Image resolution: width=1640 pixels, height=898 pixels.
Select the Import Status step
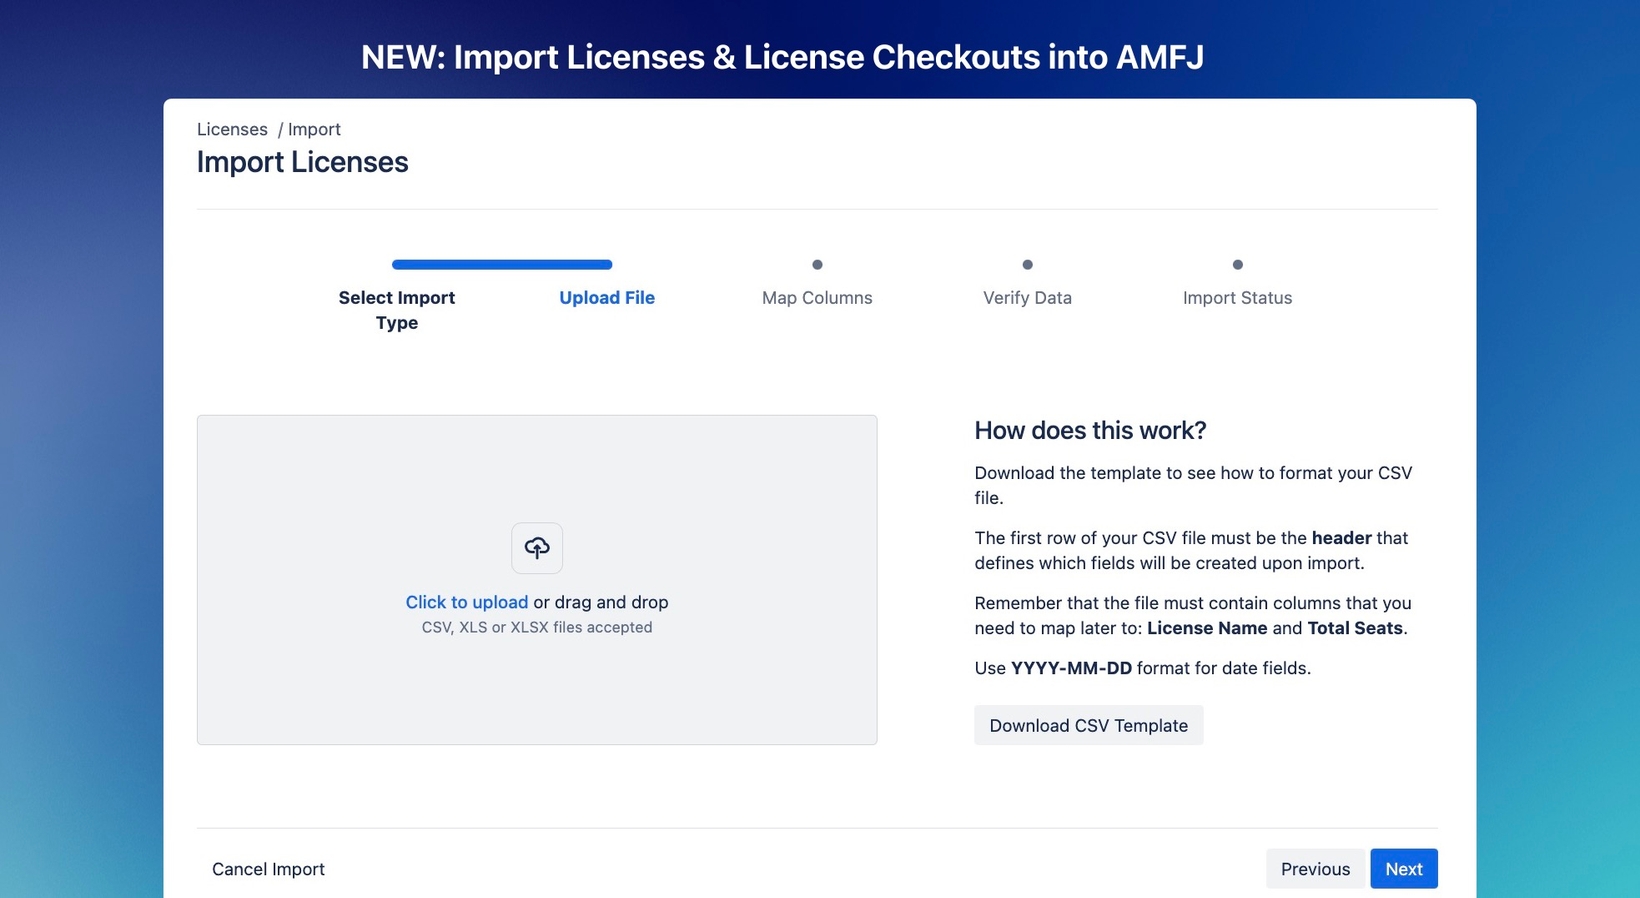pos(1237,298)
